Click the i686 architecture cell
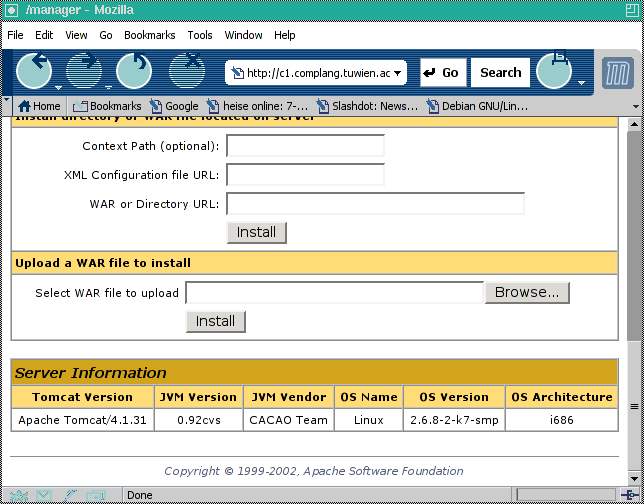The height and width of the screenshot is (504, 644). pyautogui.click(x=561, y=420)
